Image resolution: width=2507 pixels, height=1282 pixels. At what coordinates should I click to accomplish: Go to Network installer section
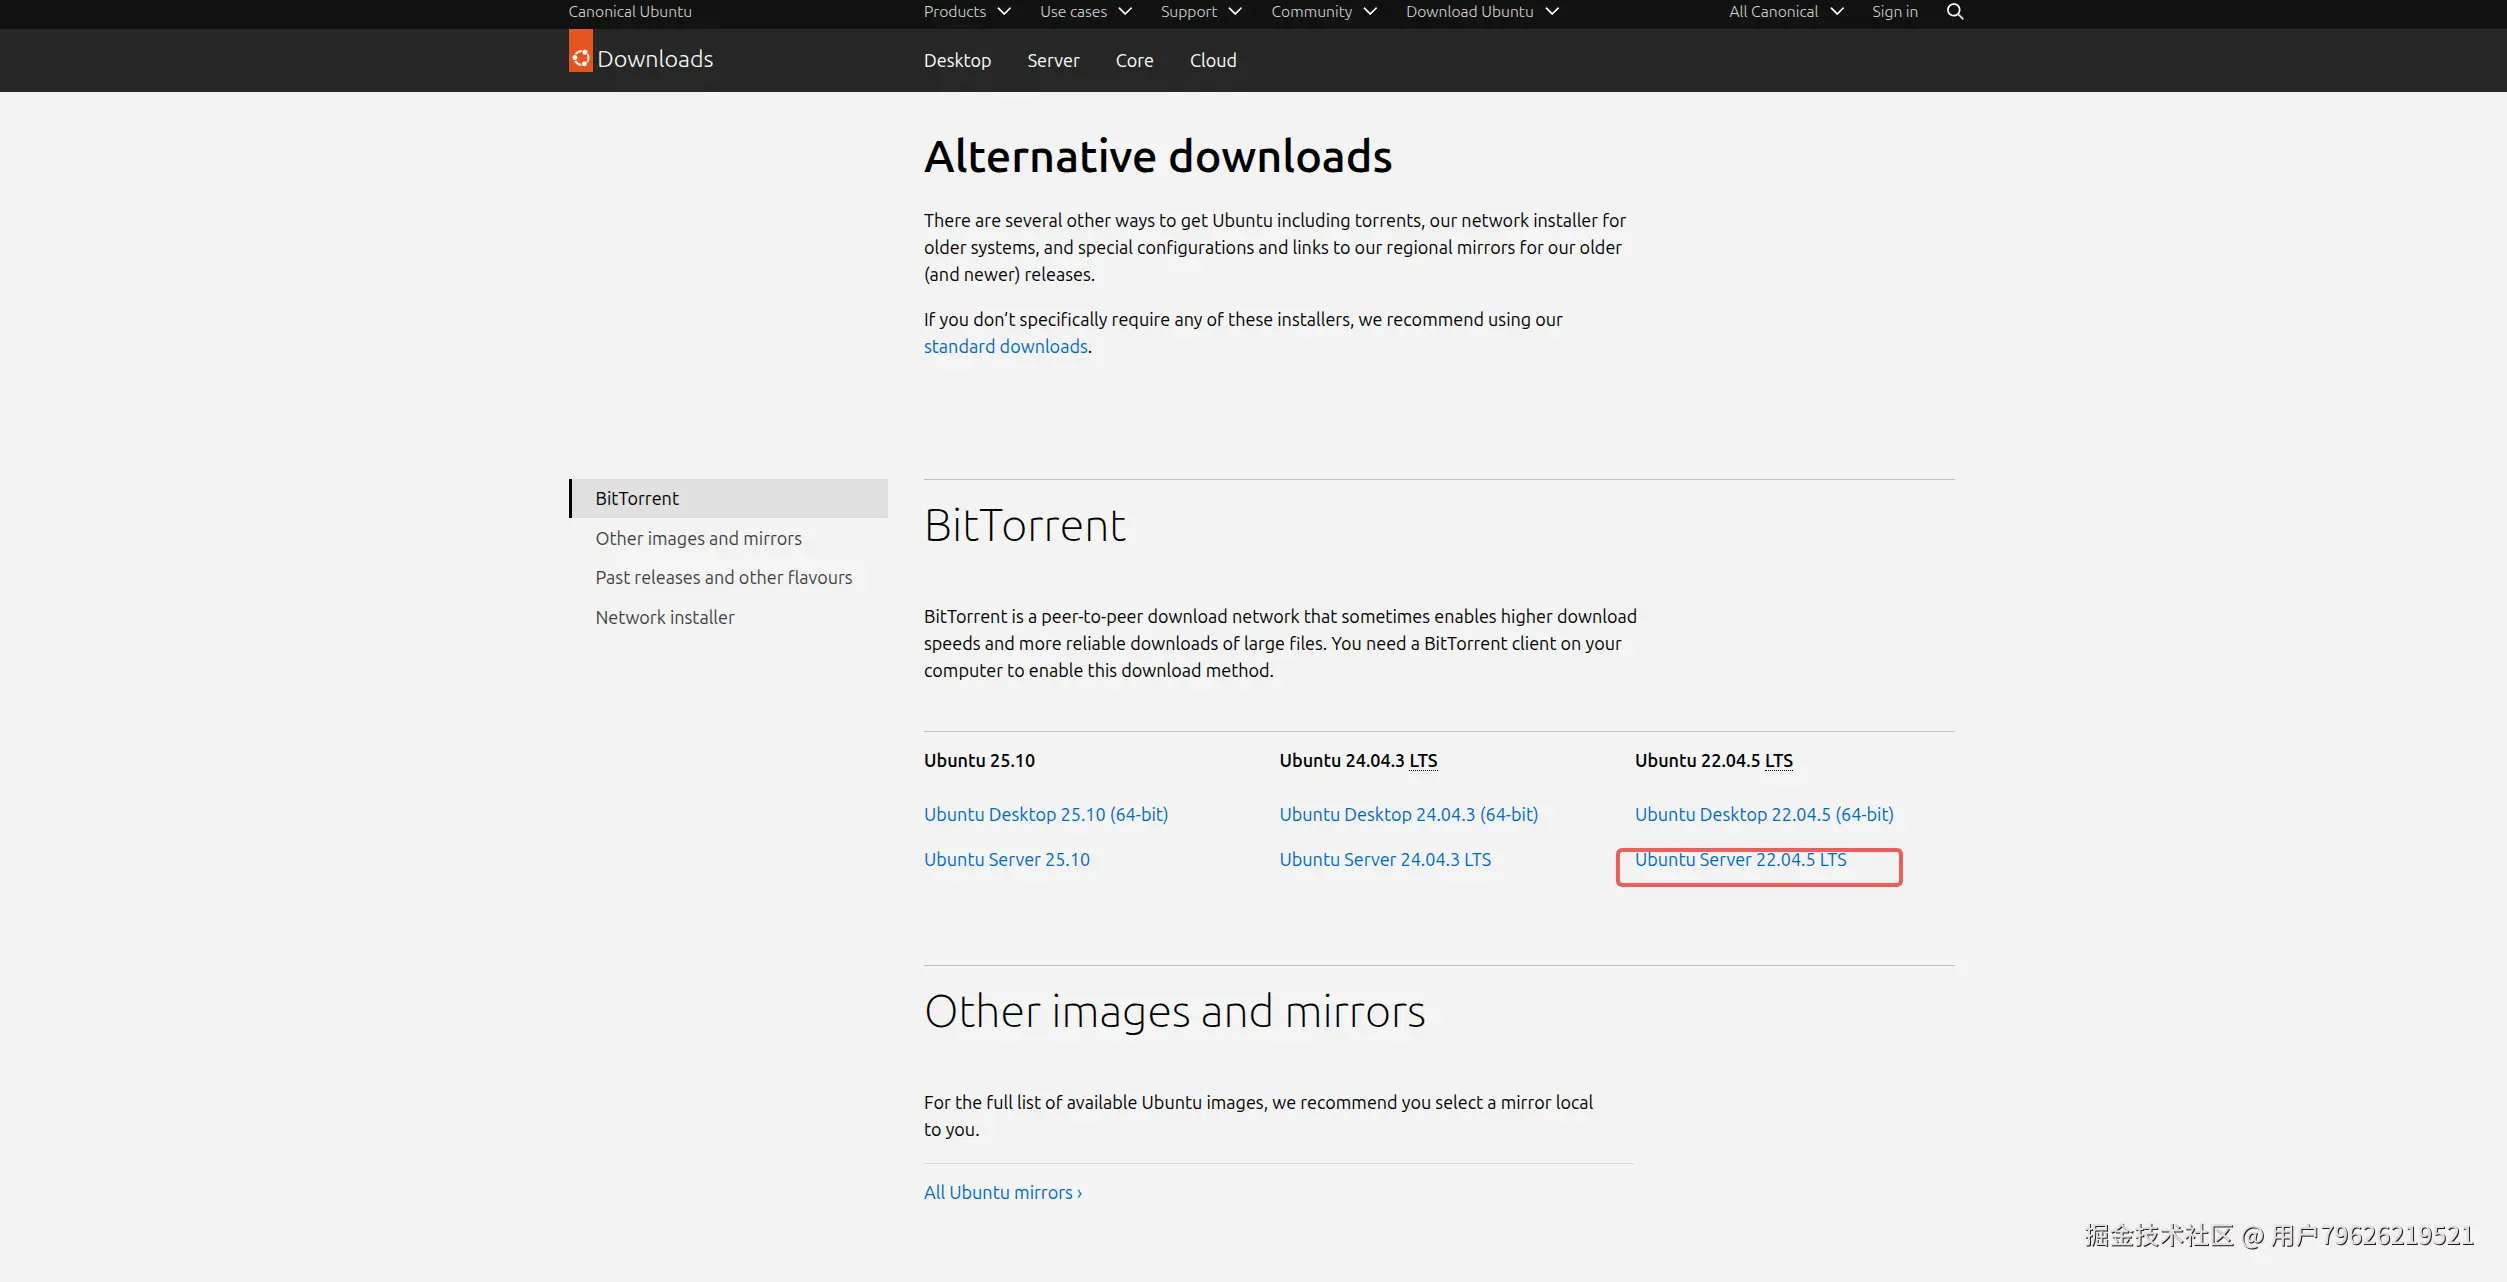(664, 618)
